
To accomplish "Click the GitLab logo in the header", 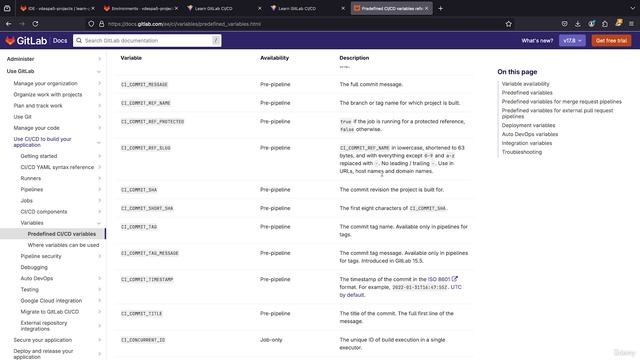I will tap(26, 40).
